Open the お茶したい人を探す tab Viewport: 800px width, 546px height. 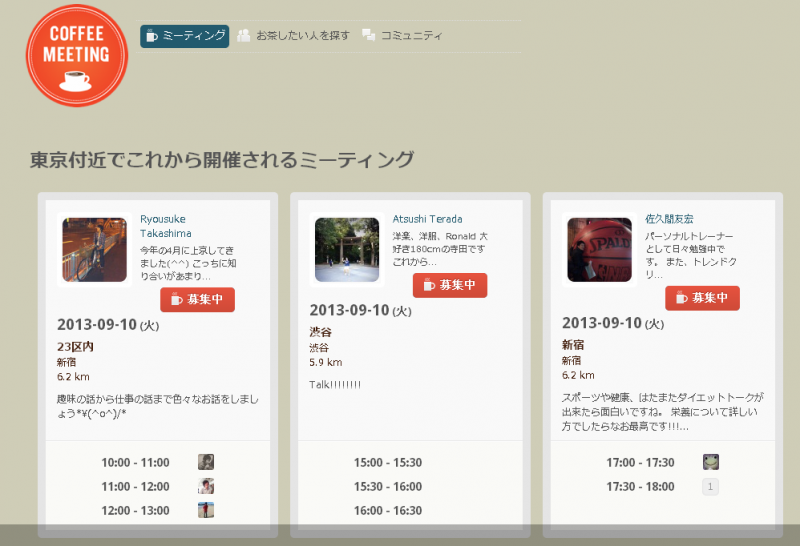coord(294,36)
